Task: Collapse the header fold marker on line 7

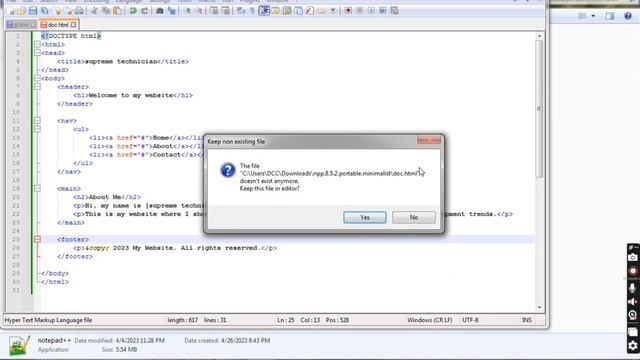Action: pos(37,87)
